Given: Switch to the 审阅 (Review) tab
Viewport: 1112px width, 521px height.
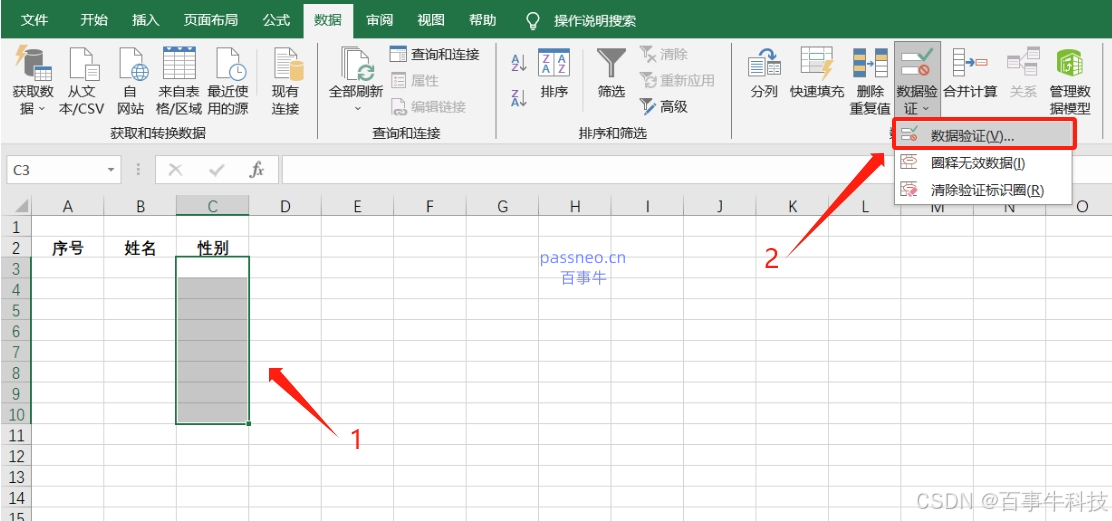Looking at the screenshot, I should click(379, 20).
